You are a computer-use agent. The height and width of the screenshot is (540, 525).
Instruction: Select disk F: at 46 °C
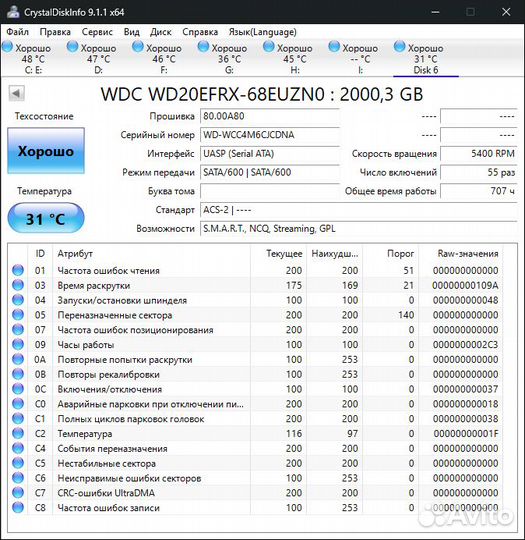click(x=158, y=59)
